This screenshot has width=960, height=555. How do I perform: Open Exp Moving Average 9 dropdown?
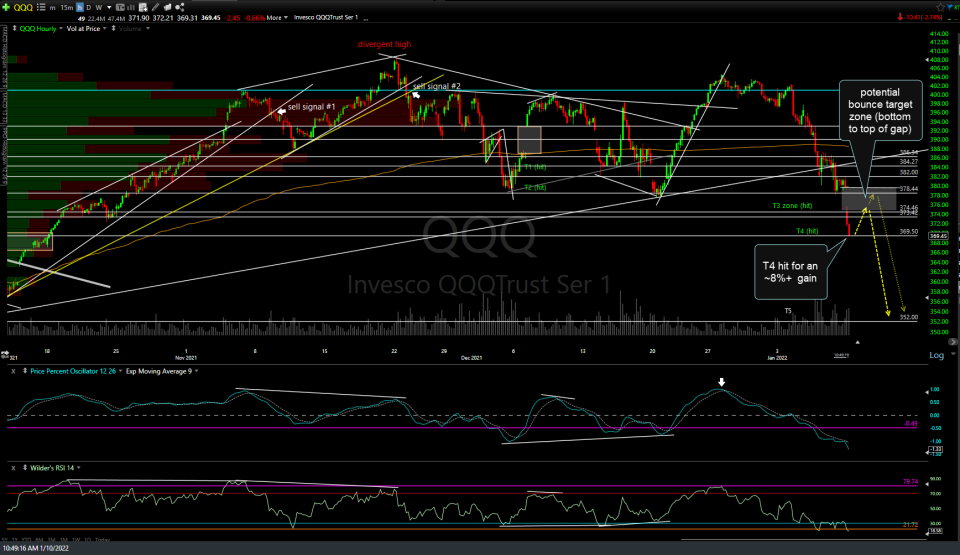196,371
